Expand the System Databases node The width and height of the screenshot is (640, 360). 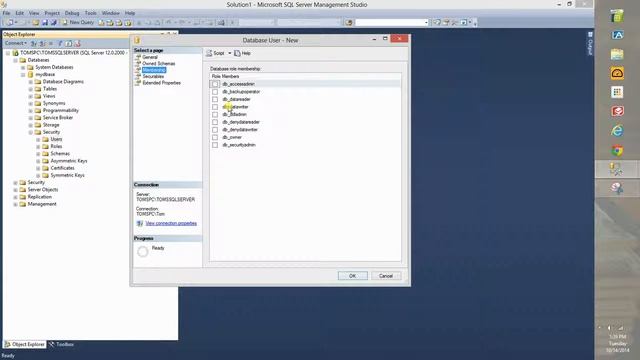coord(23,67)
